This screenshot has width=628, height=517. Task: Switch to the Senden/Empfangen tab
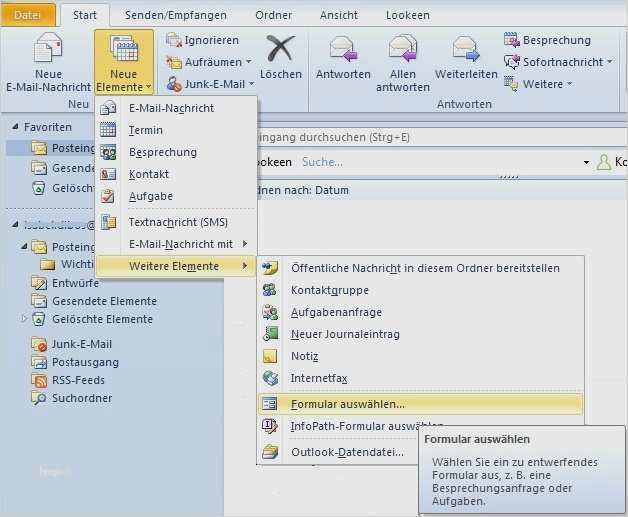point(175,15)
